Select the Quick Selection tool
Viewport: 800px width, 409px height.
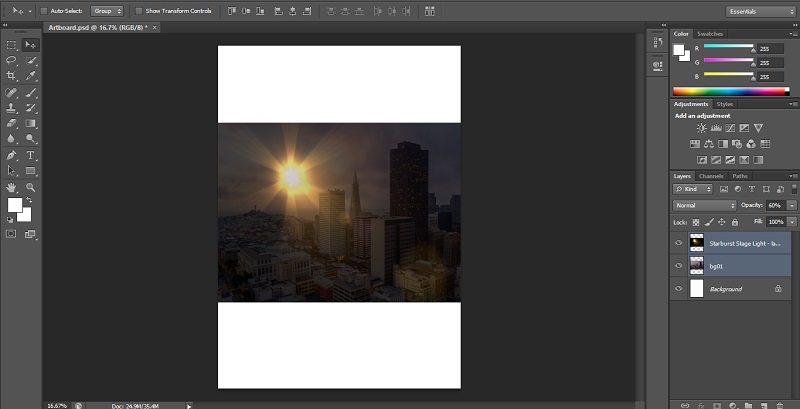31,60
